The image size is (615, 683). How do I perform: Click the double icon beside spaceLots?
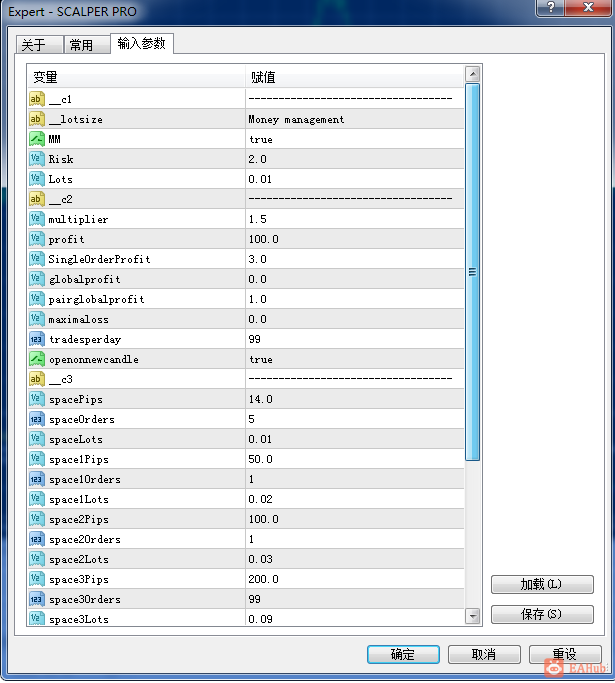pyautogui.click(x=37, y=440)
